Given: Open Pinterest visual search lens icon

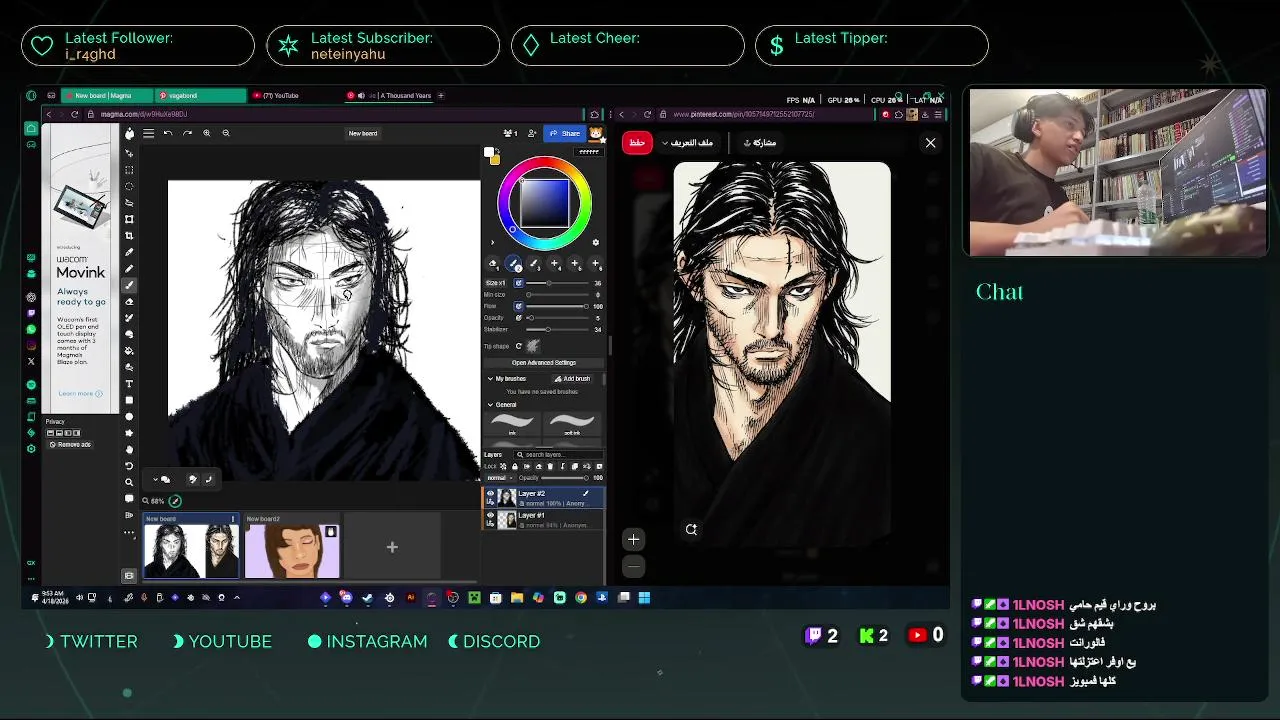Looking at the screenshot, I should coord(691,529).
